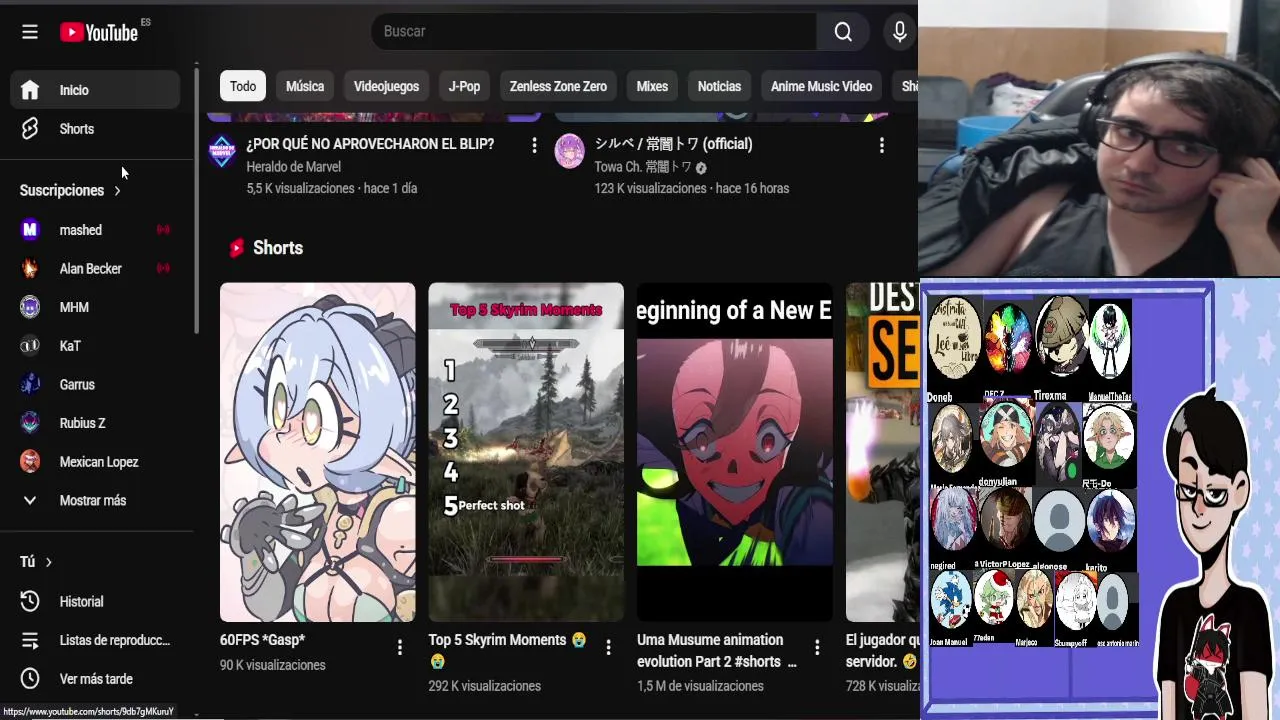The height and width of the screenshot is (720, 1280).
Task: Select the Noticias filter chip
Action: click(719, 86)
